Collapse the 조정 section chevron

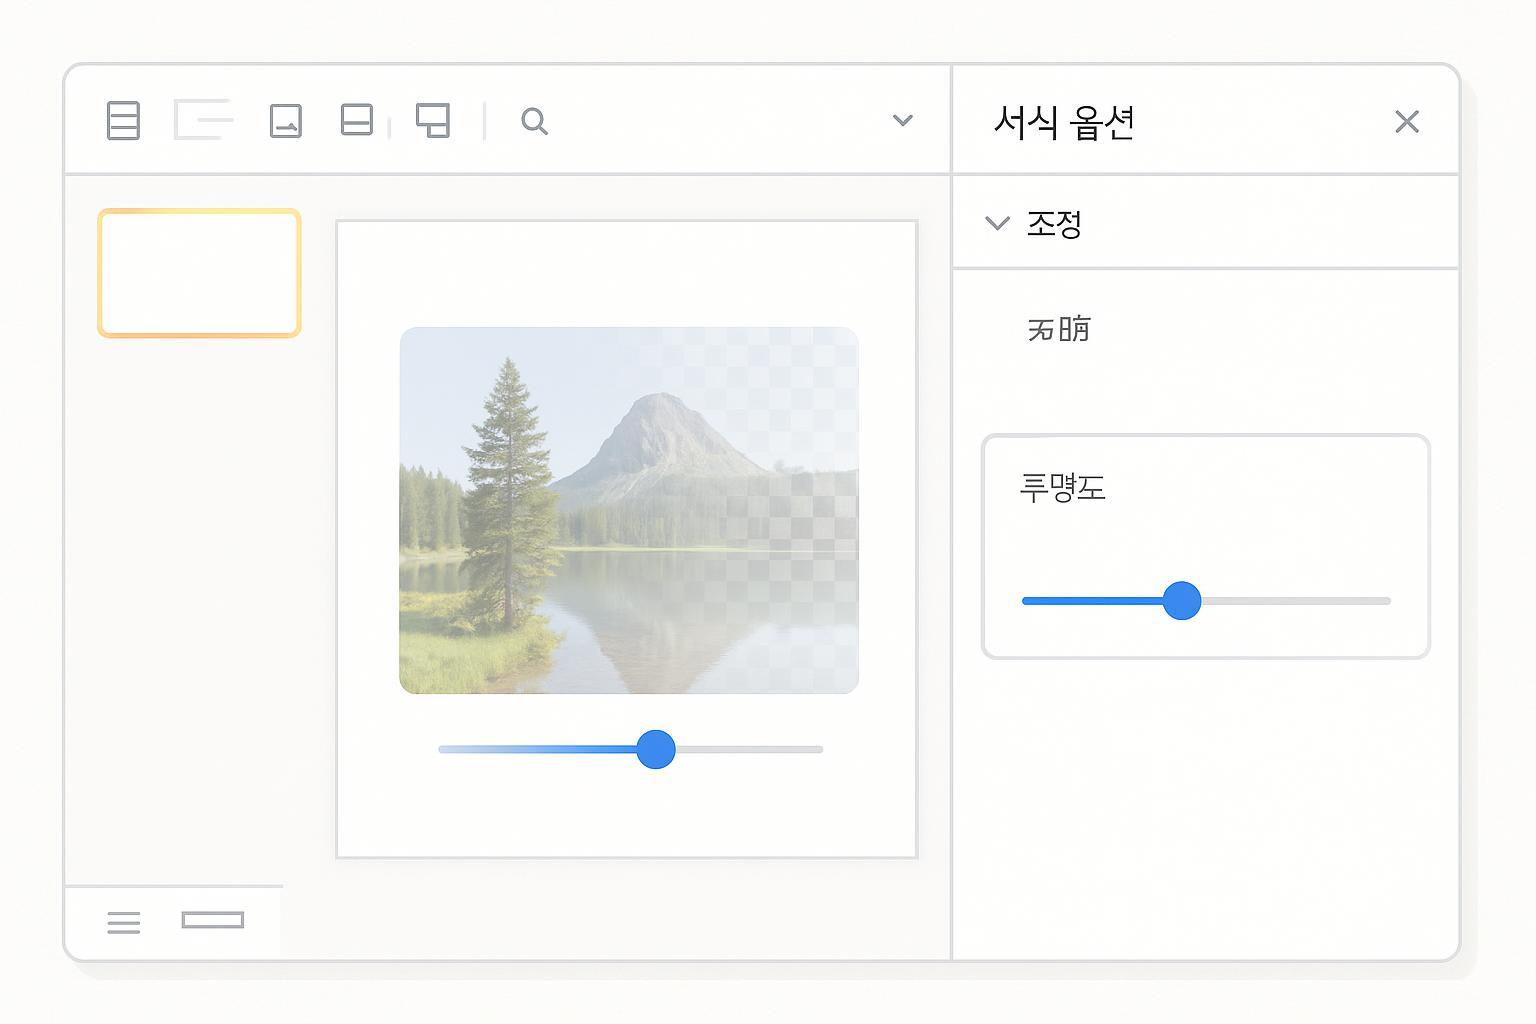coord(997,223)
